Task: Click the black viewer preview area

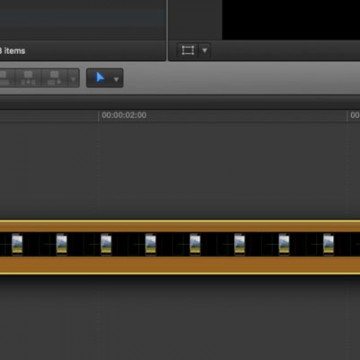Action: (x=291, y=19)
